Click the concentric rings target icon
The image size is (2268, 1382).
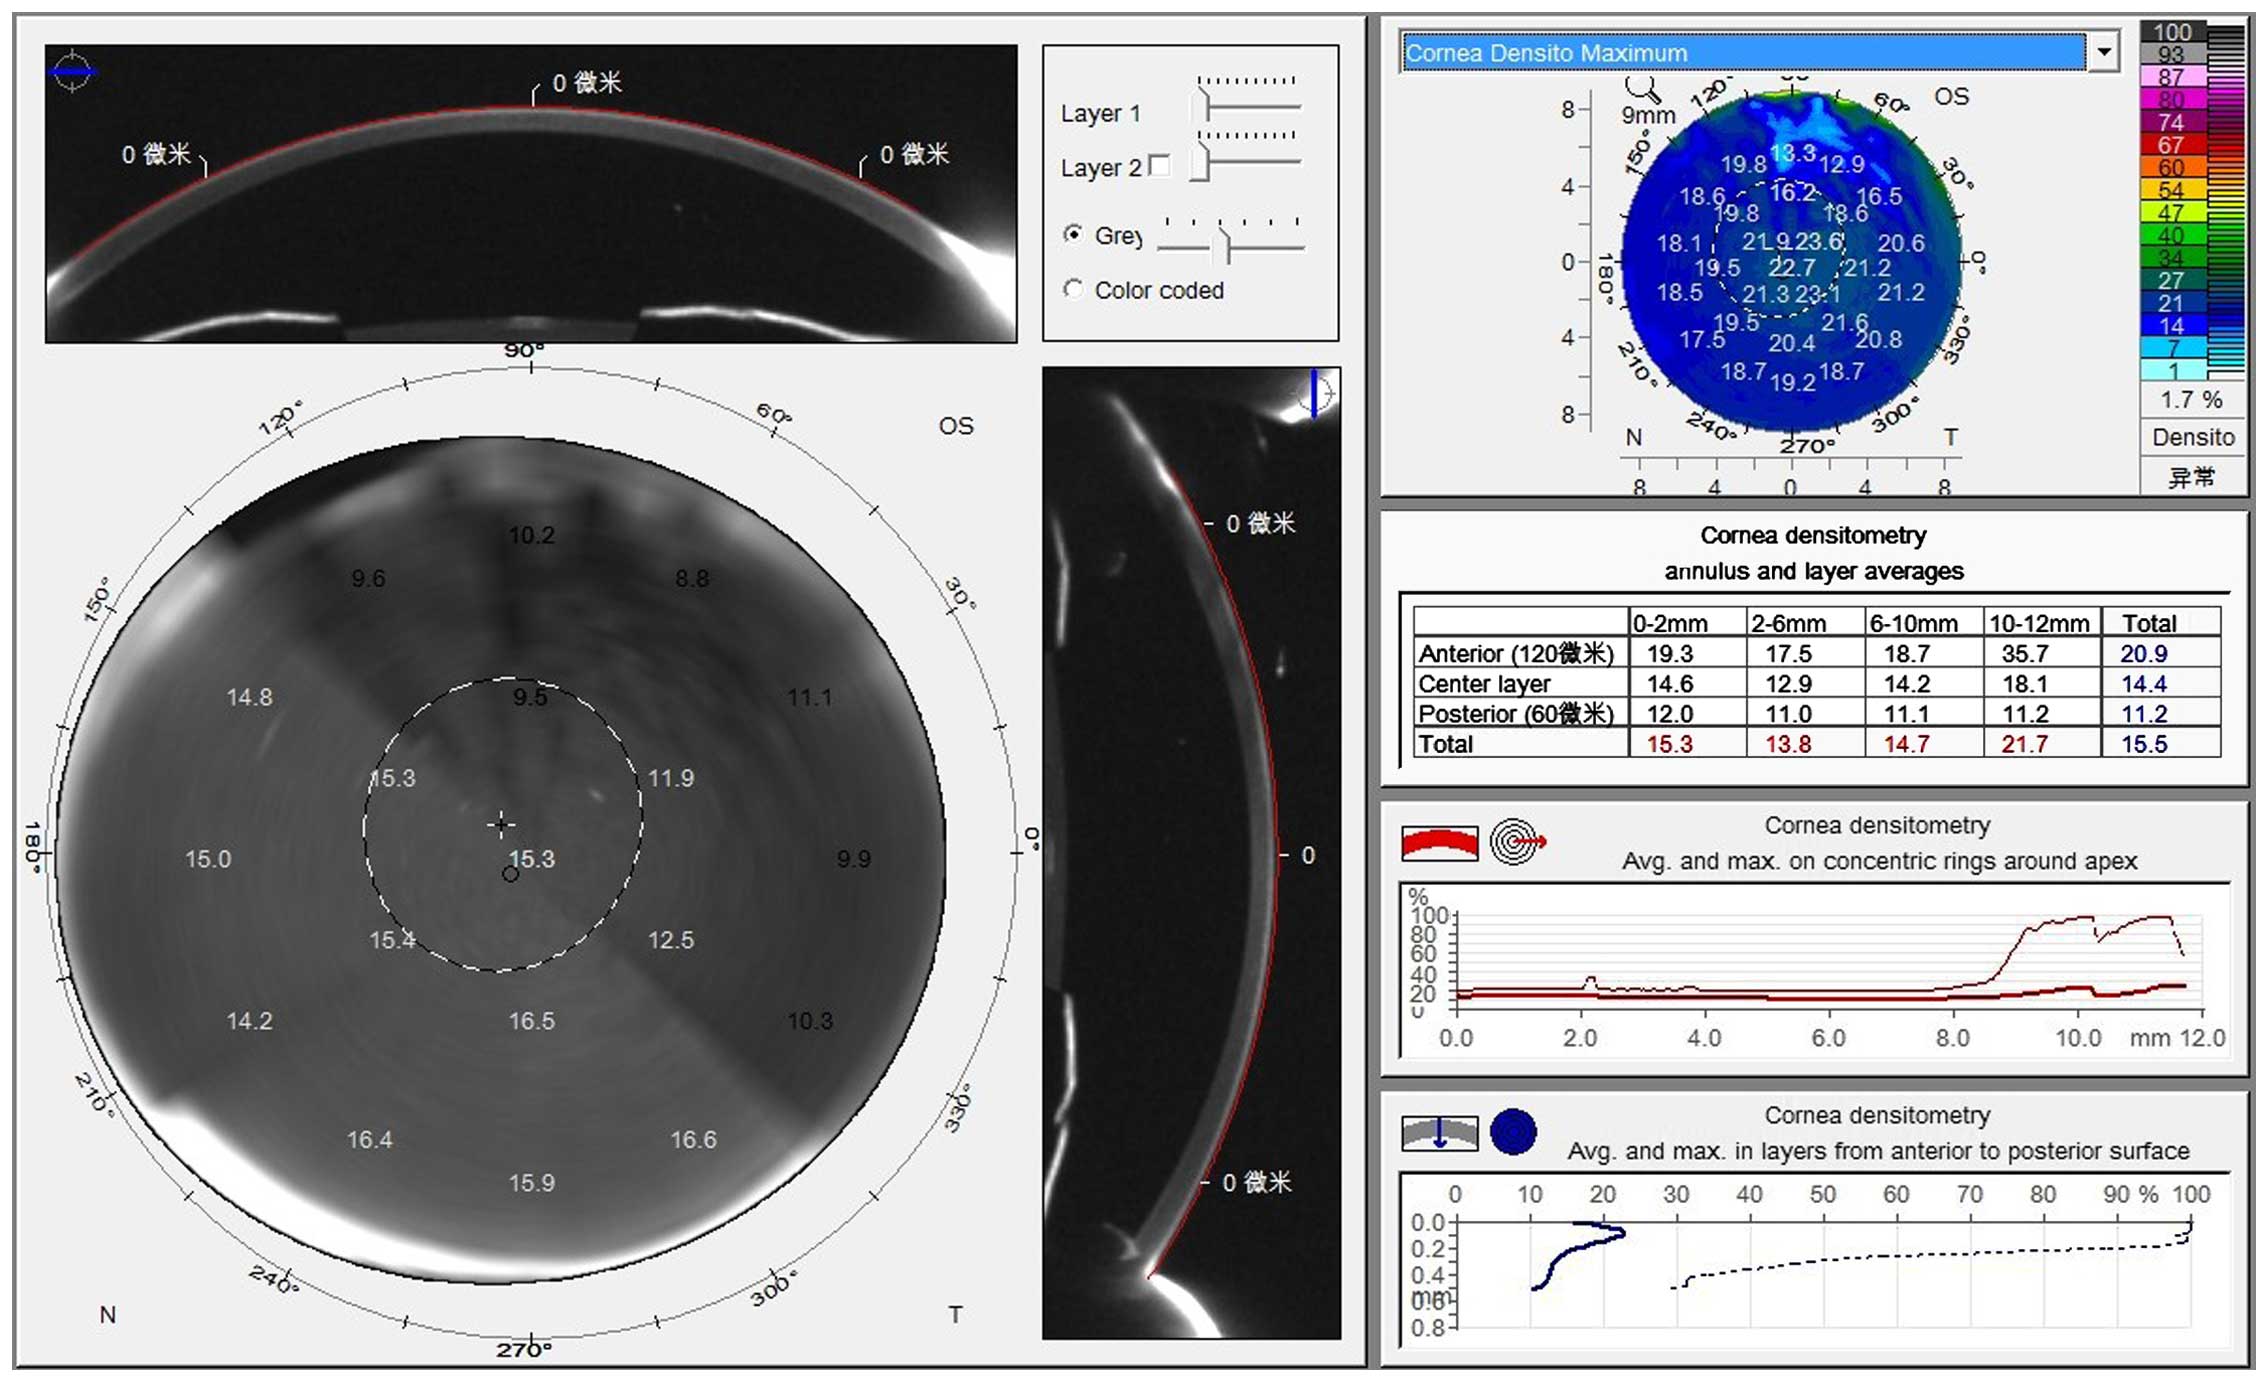coord(1516,842)
